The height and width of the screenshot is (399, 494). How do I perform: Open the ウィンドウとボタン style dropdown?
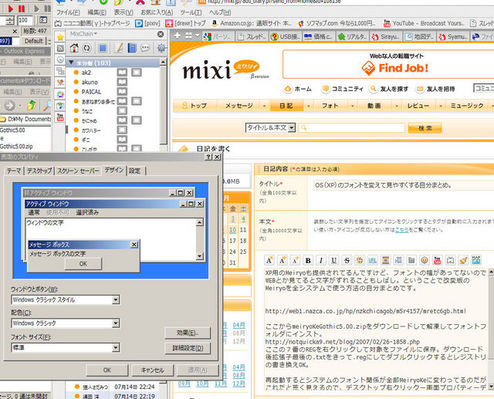pyautogui.click(x=65, y=300)
